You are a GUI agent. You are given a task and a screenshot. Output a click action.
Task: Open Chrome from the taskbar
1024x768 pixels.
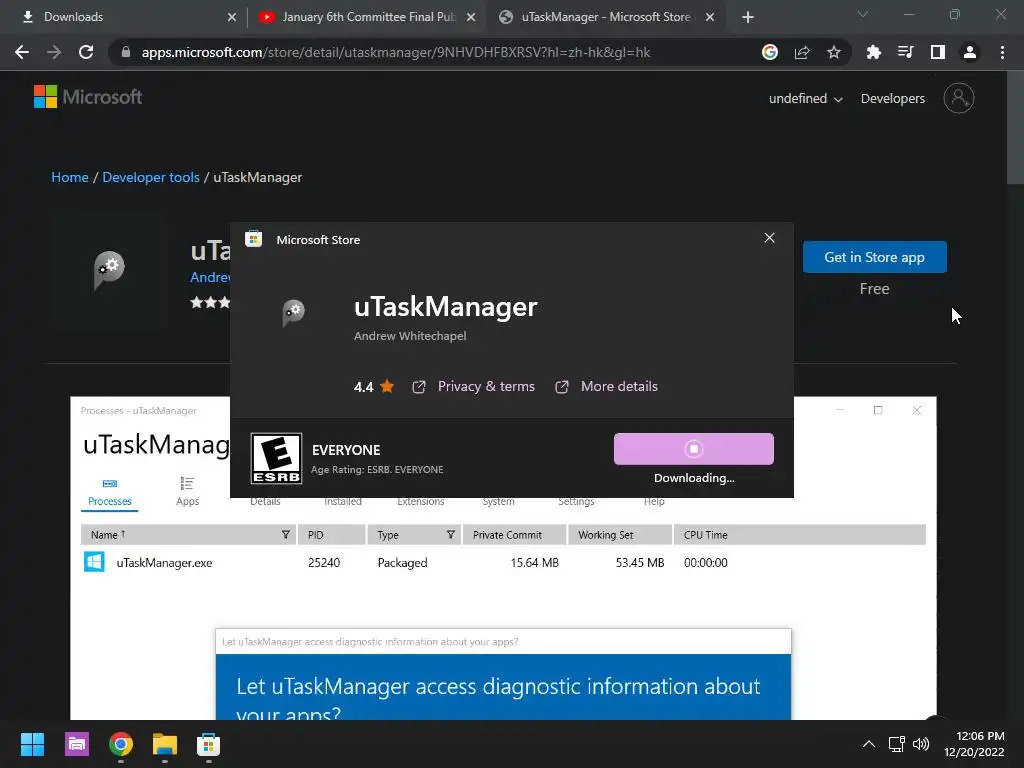click(121, 744)
